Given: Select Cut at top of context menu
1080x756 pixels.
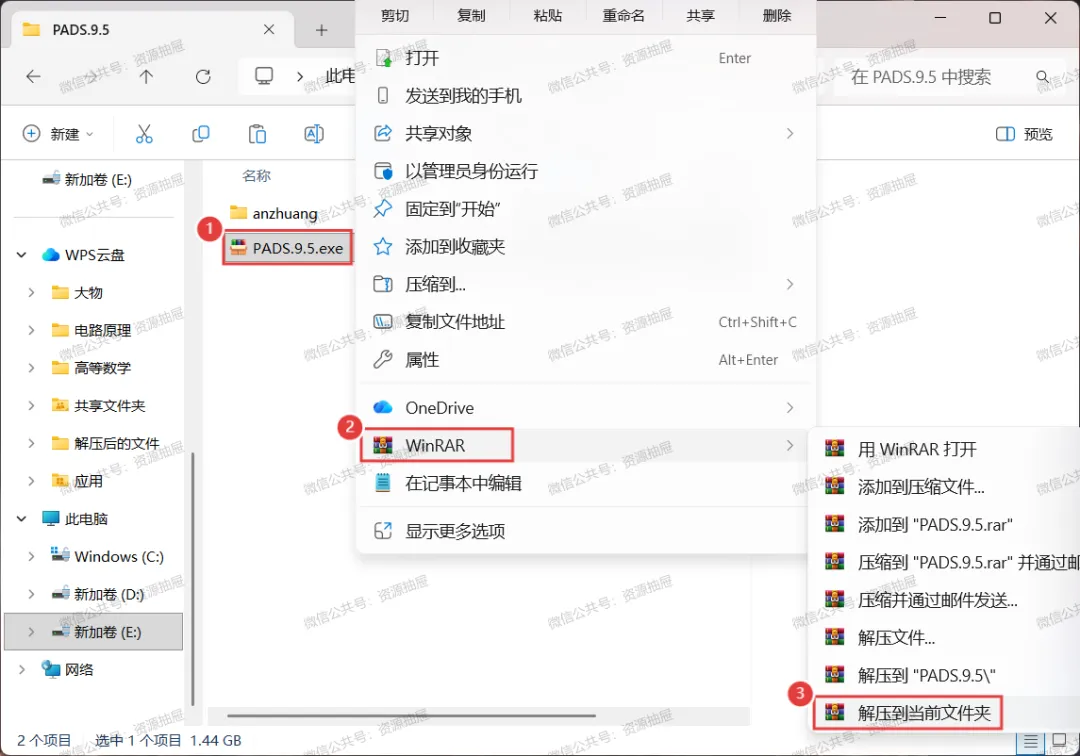Looking at the screenshot, I should click(395, 15).
